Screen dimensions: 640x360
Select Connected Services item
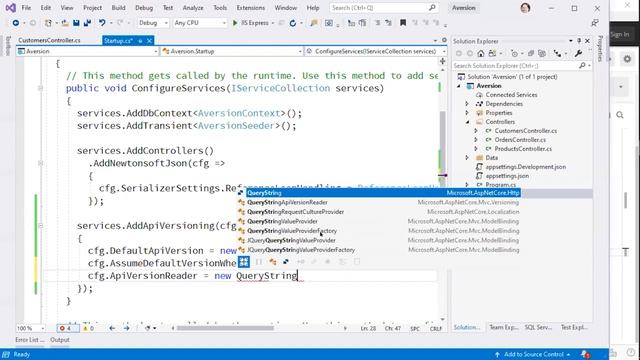pos(511,95)
